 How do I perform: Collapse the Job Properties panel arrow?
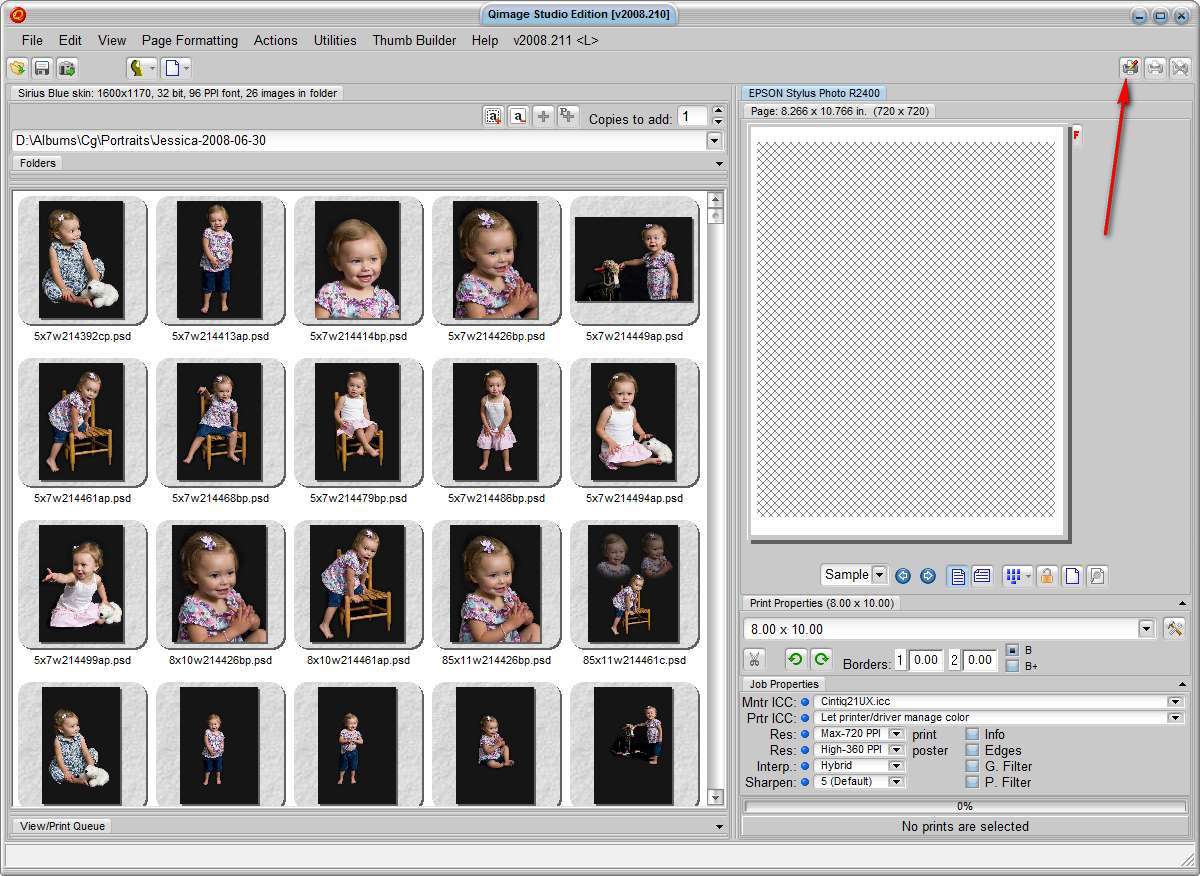coord(1183,685)
